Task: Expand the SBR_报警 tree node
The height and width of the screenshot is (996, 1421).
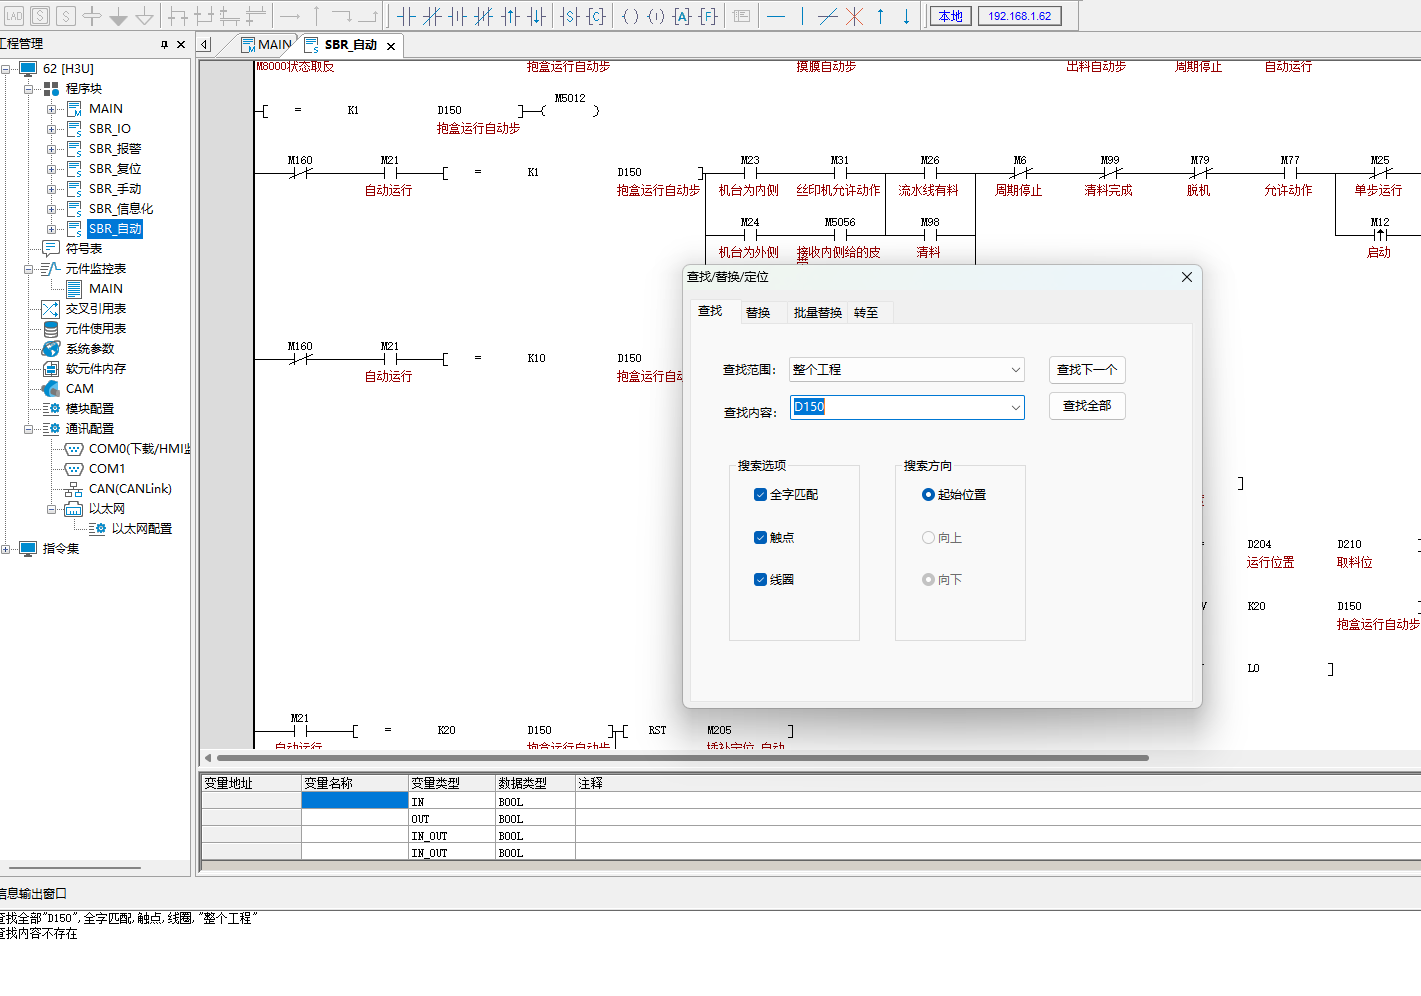Action: coord(51,149)
